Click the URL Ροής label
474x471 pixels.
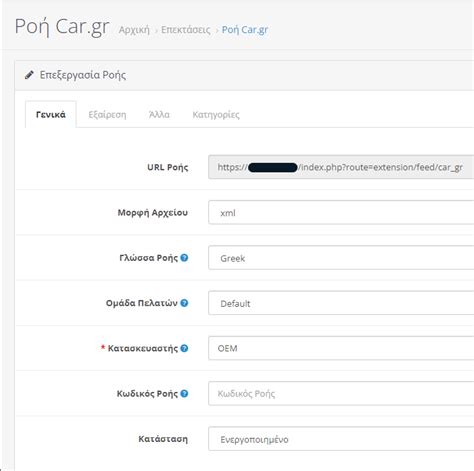tap(168, 167)
